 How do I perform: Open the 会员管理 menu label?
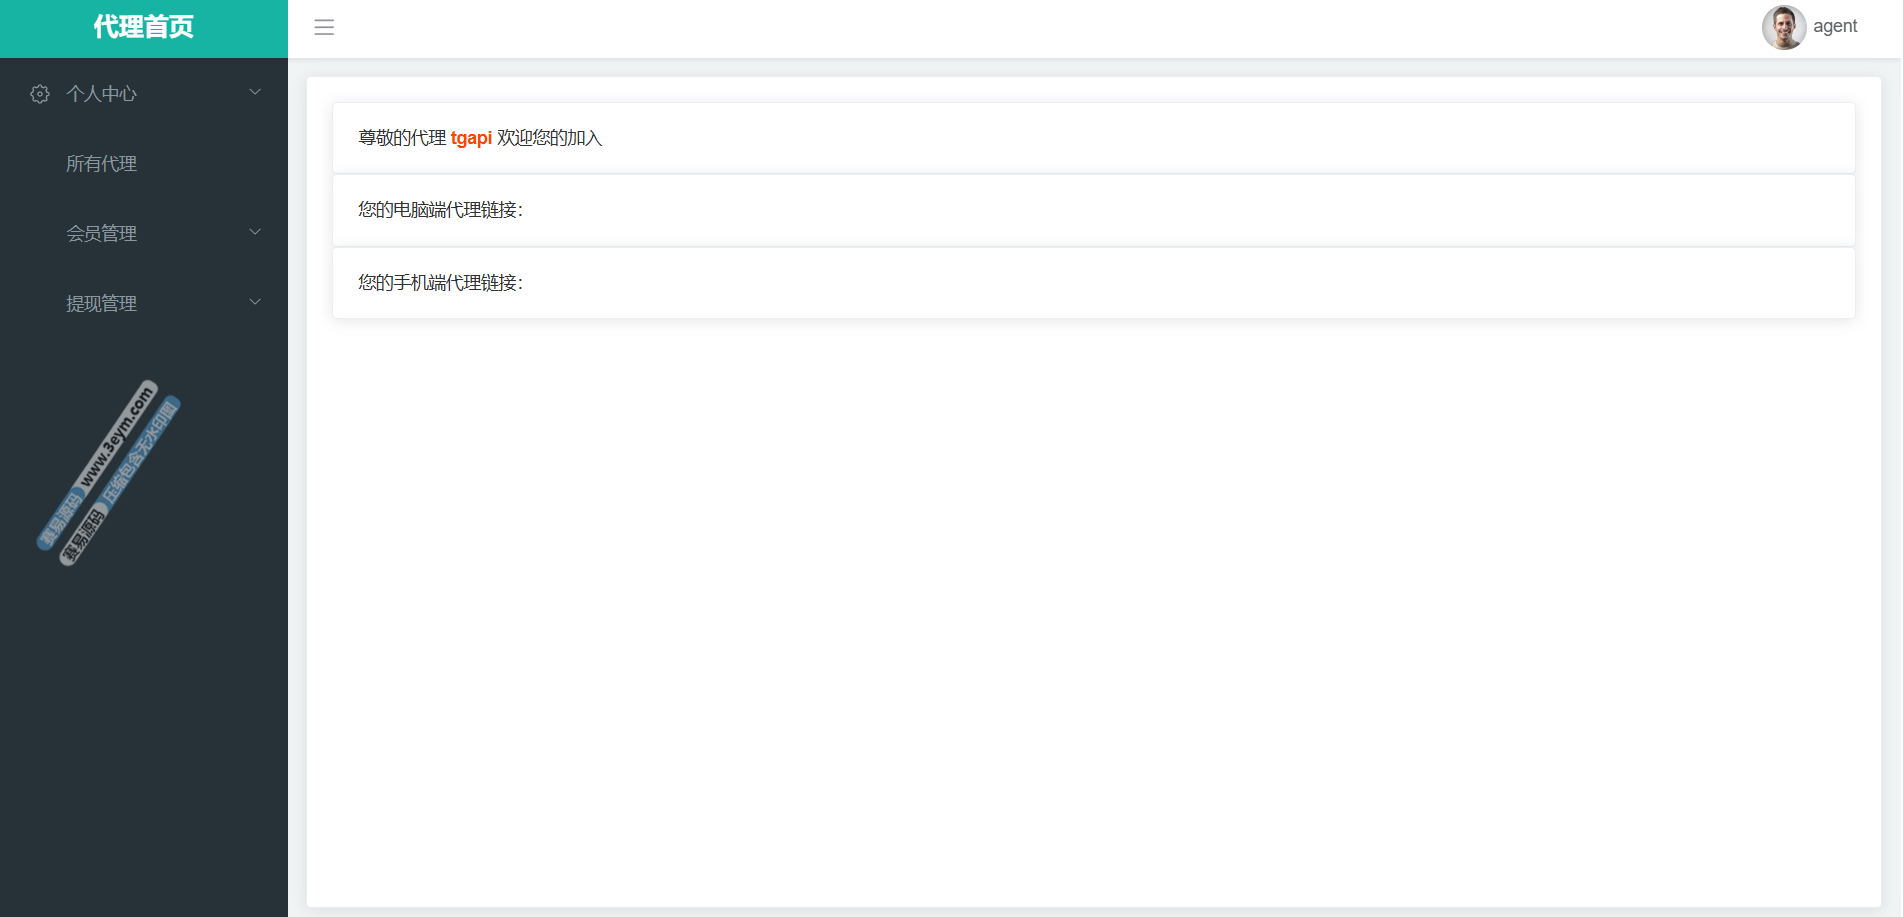[101, 234]
